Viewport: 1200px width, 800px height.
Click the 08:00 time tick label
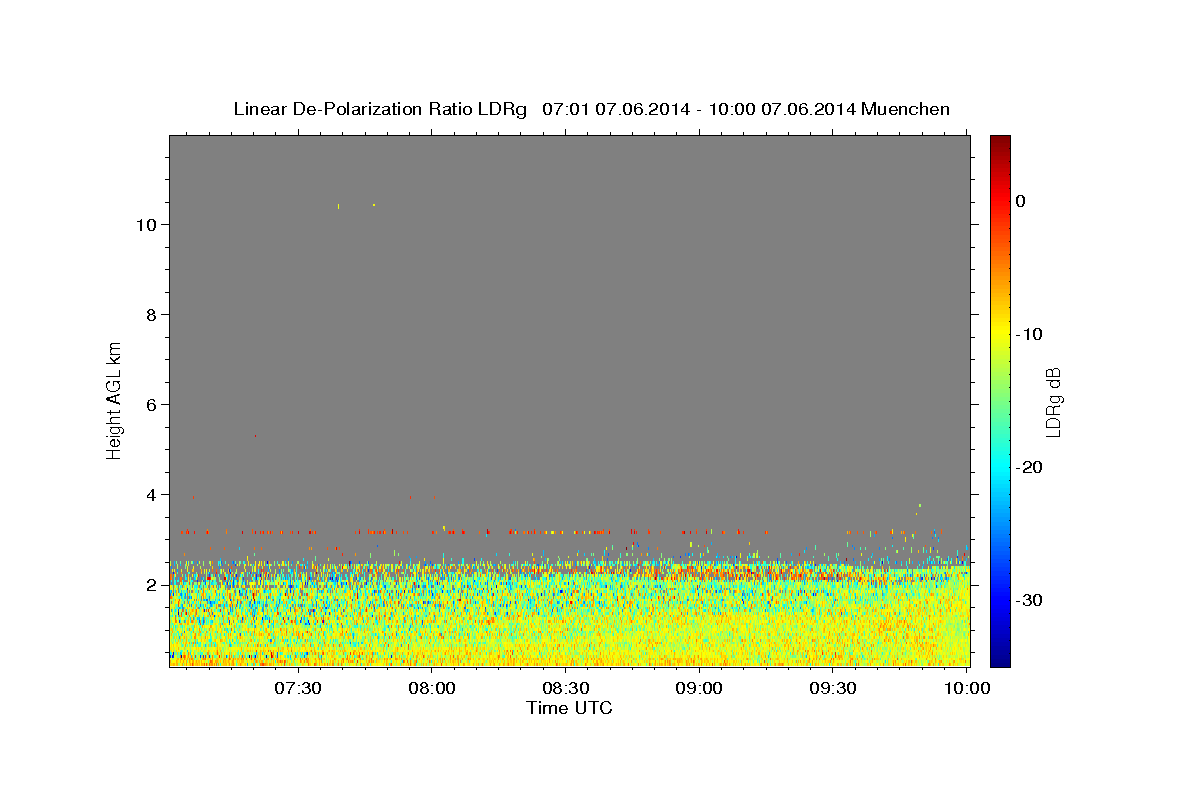[432, 688]
